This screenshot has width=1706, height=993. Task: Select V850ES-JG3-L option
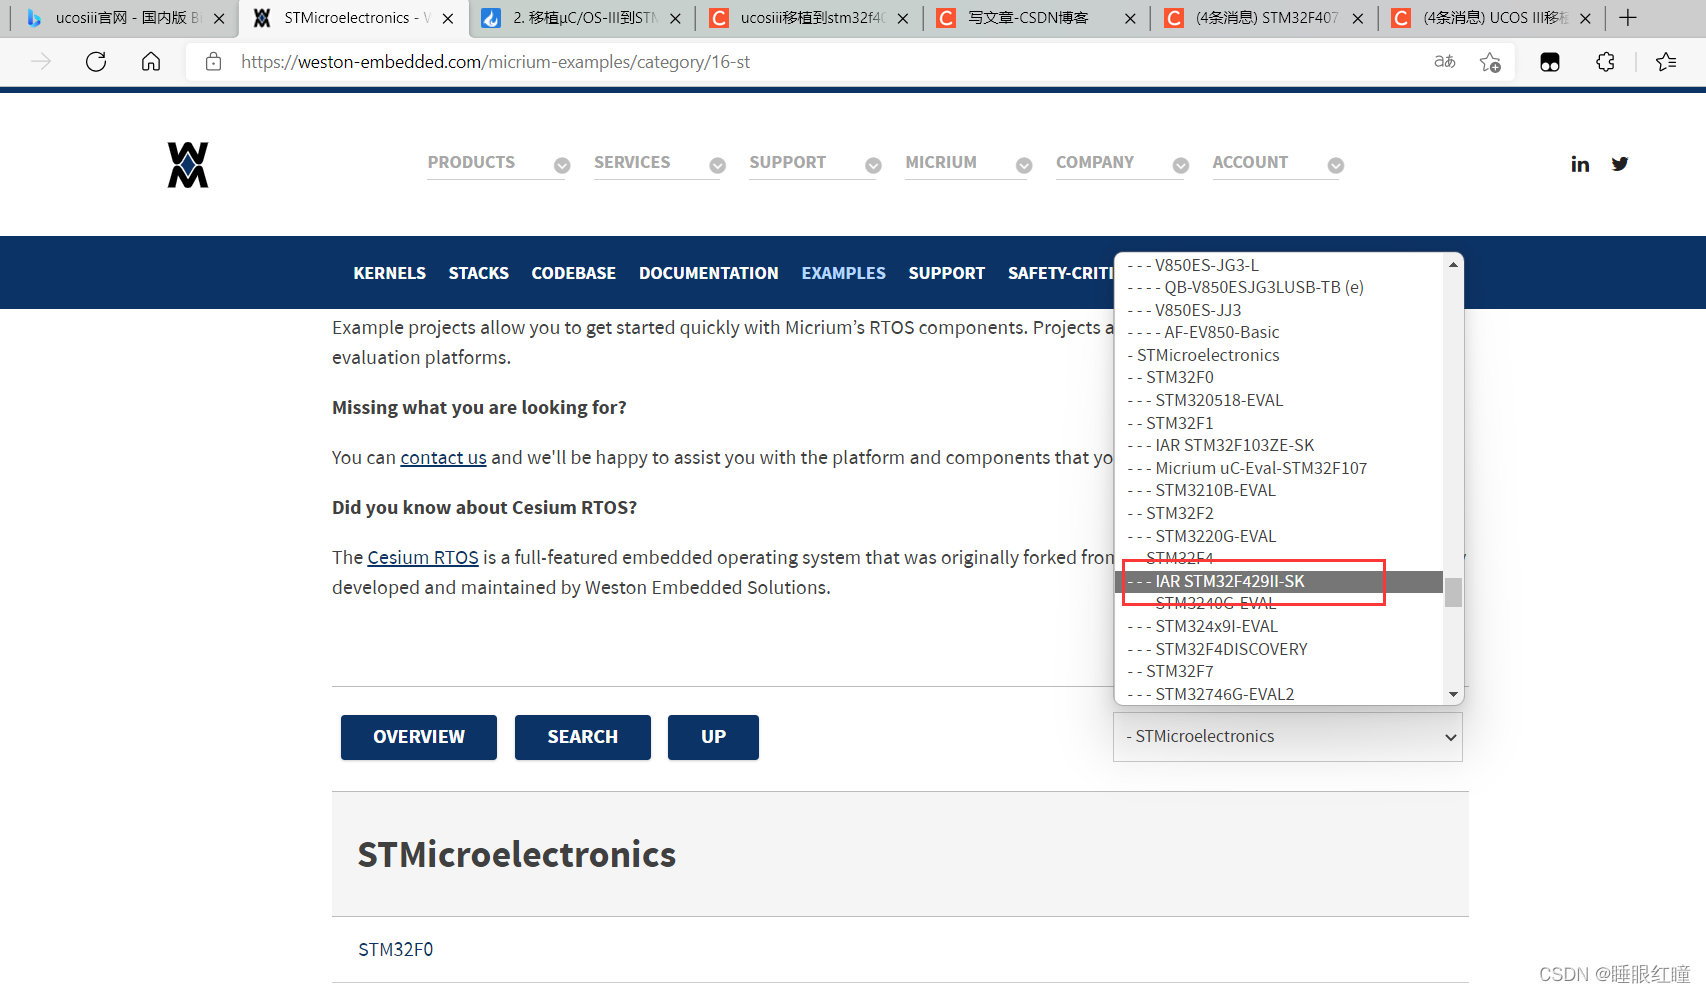pyautogui.click(x=1279, y=265)
